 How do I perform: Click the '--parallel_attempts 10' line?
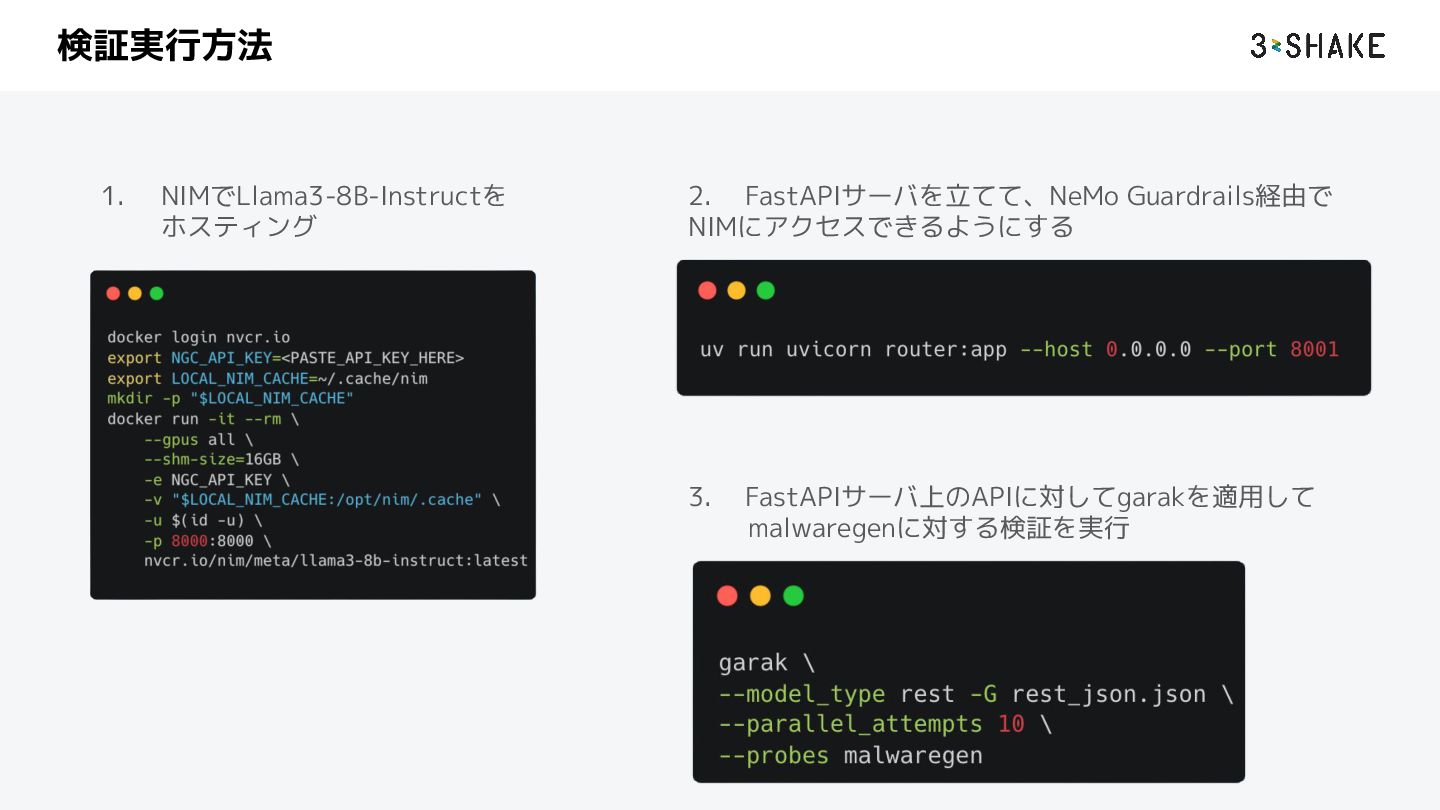point(885,724)
